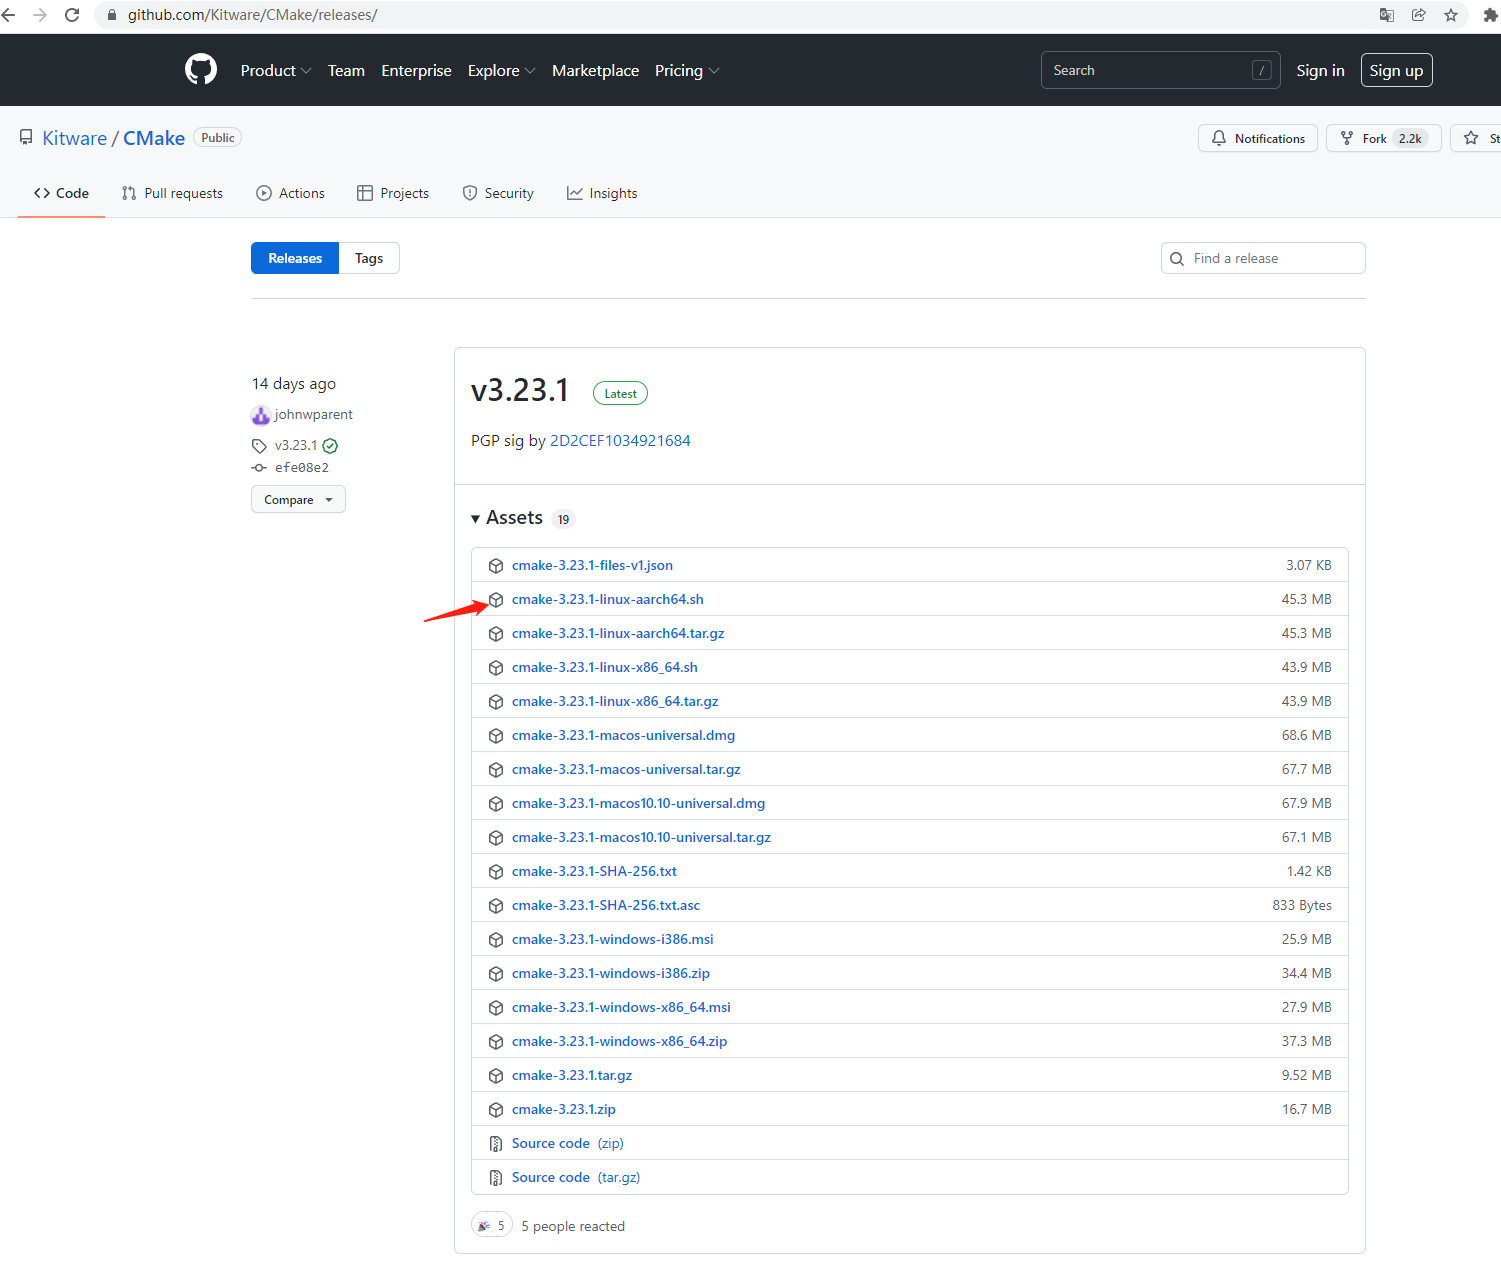Switch to the Tags view
Screen dimensions: 1501x1263
(x=369, y=258)
